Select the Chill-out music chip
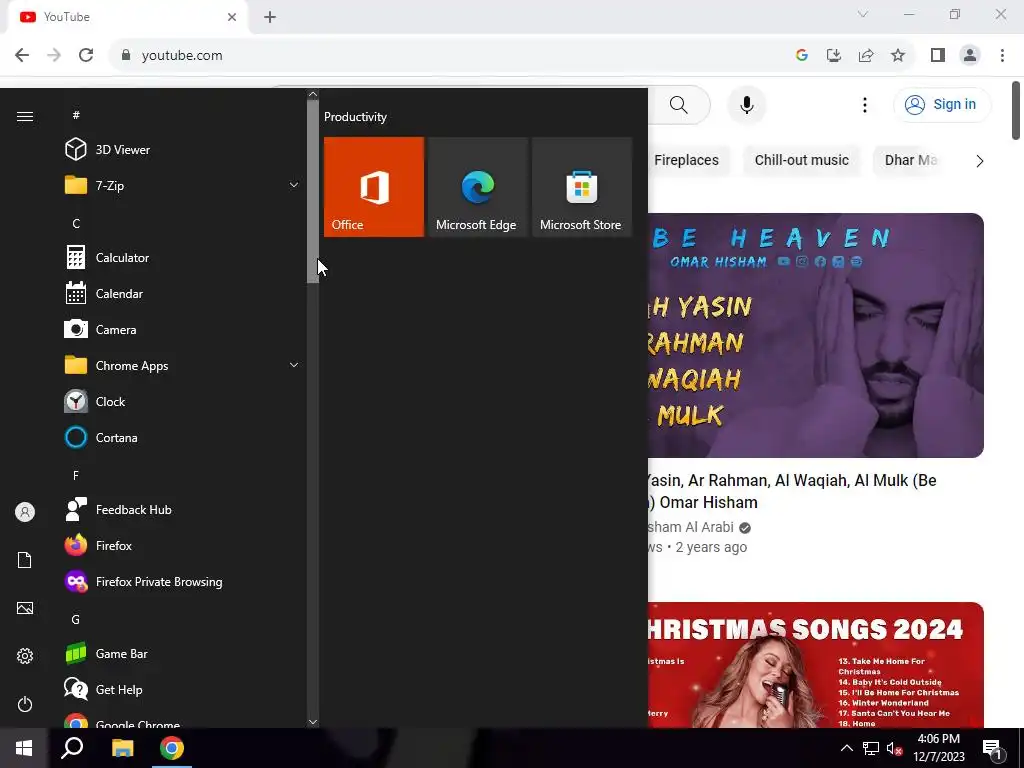This screenshot has height=768, width=1024. (x=801, y=161)
